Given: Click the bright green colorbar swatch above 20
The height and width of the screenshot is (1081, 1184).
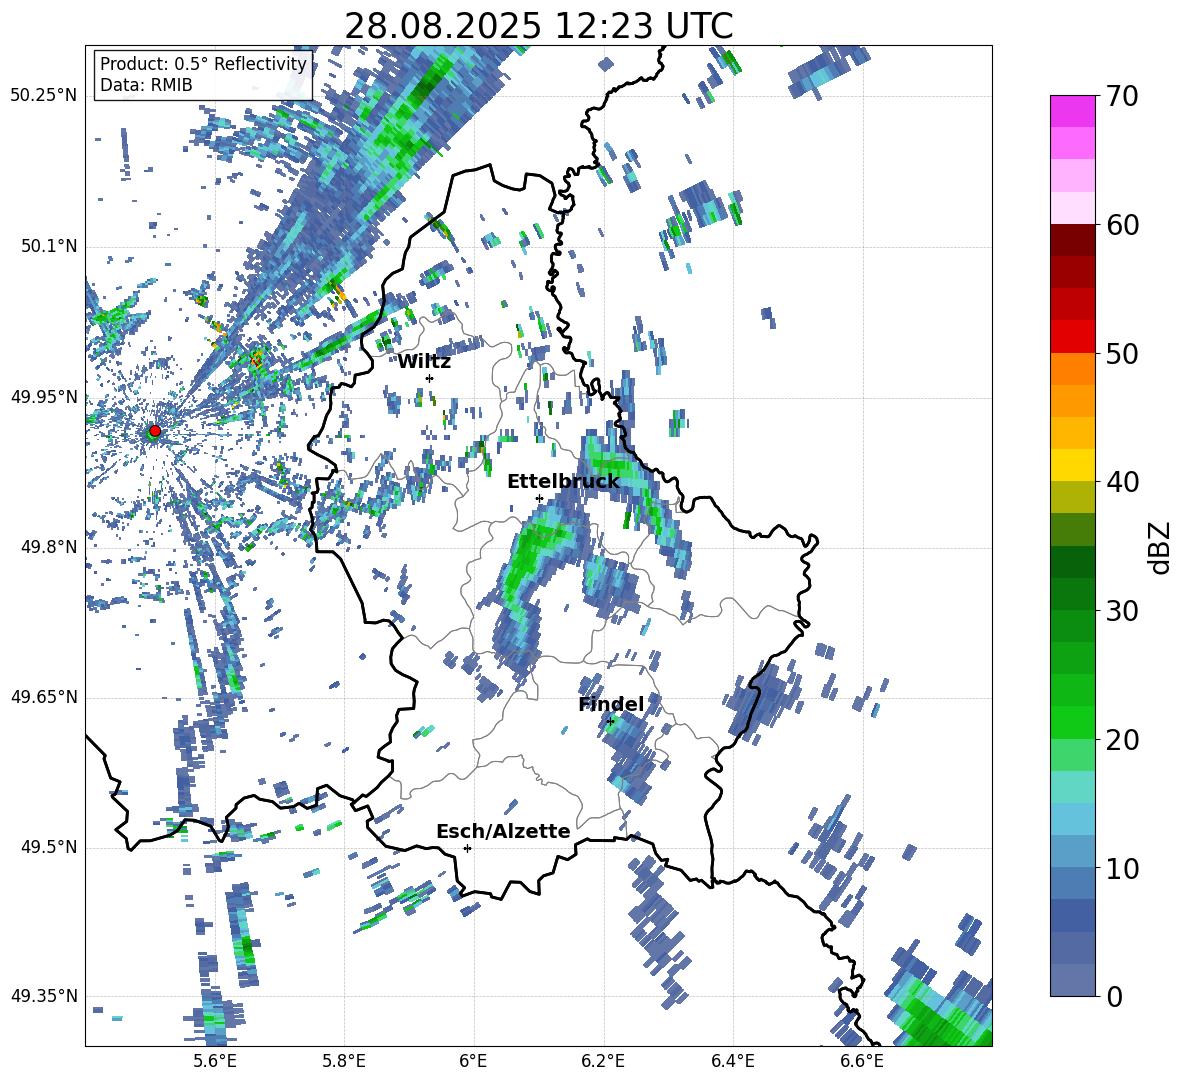Looking at the screenshot, I should (1072, 722).
